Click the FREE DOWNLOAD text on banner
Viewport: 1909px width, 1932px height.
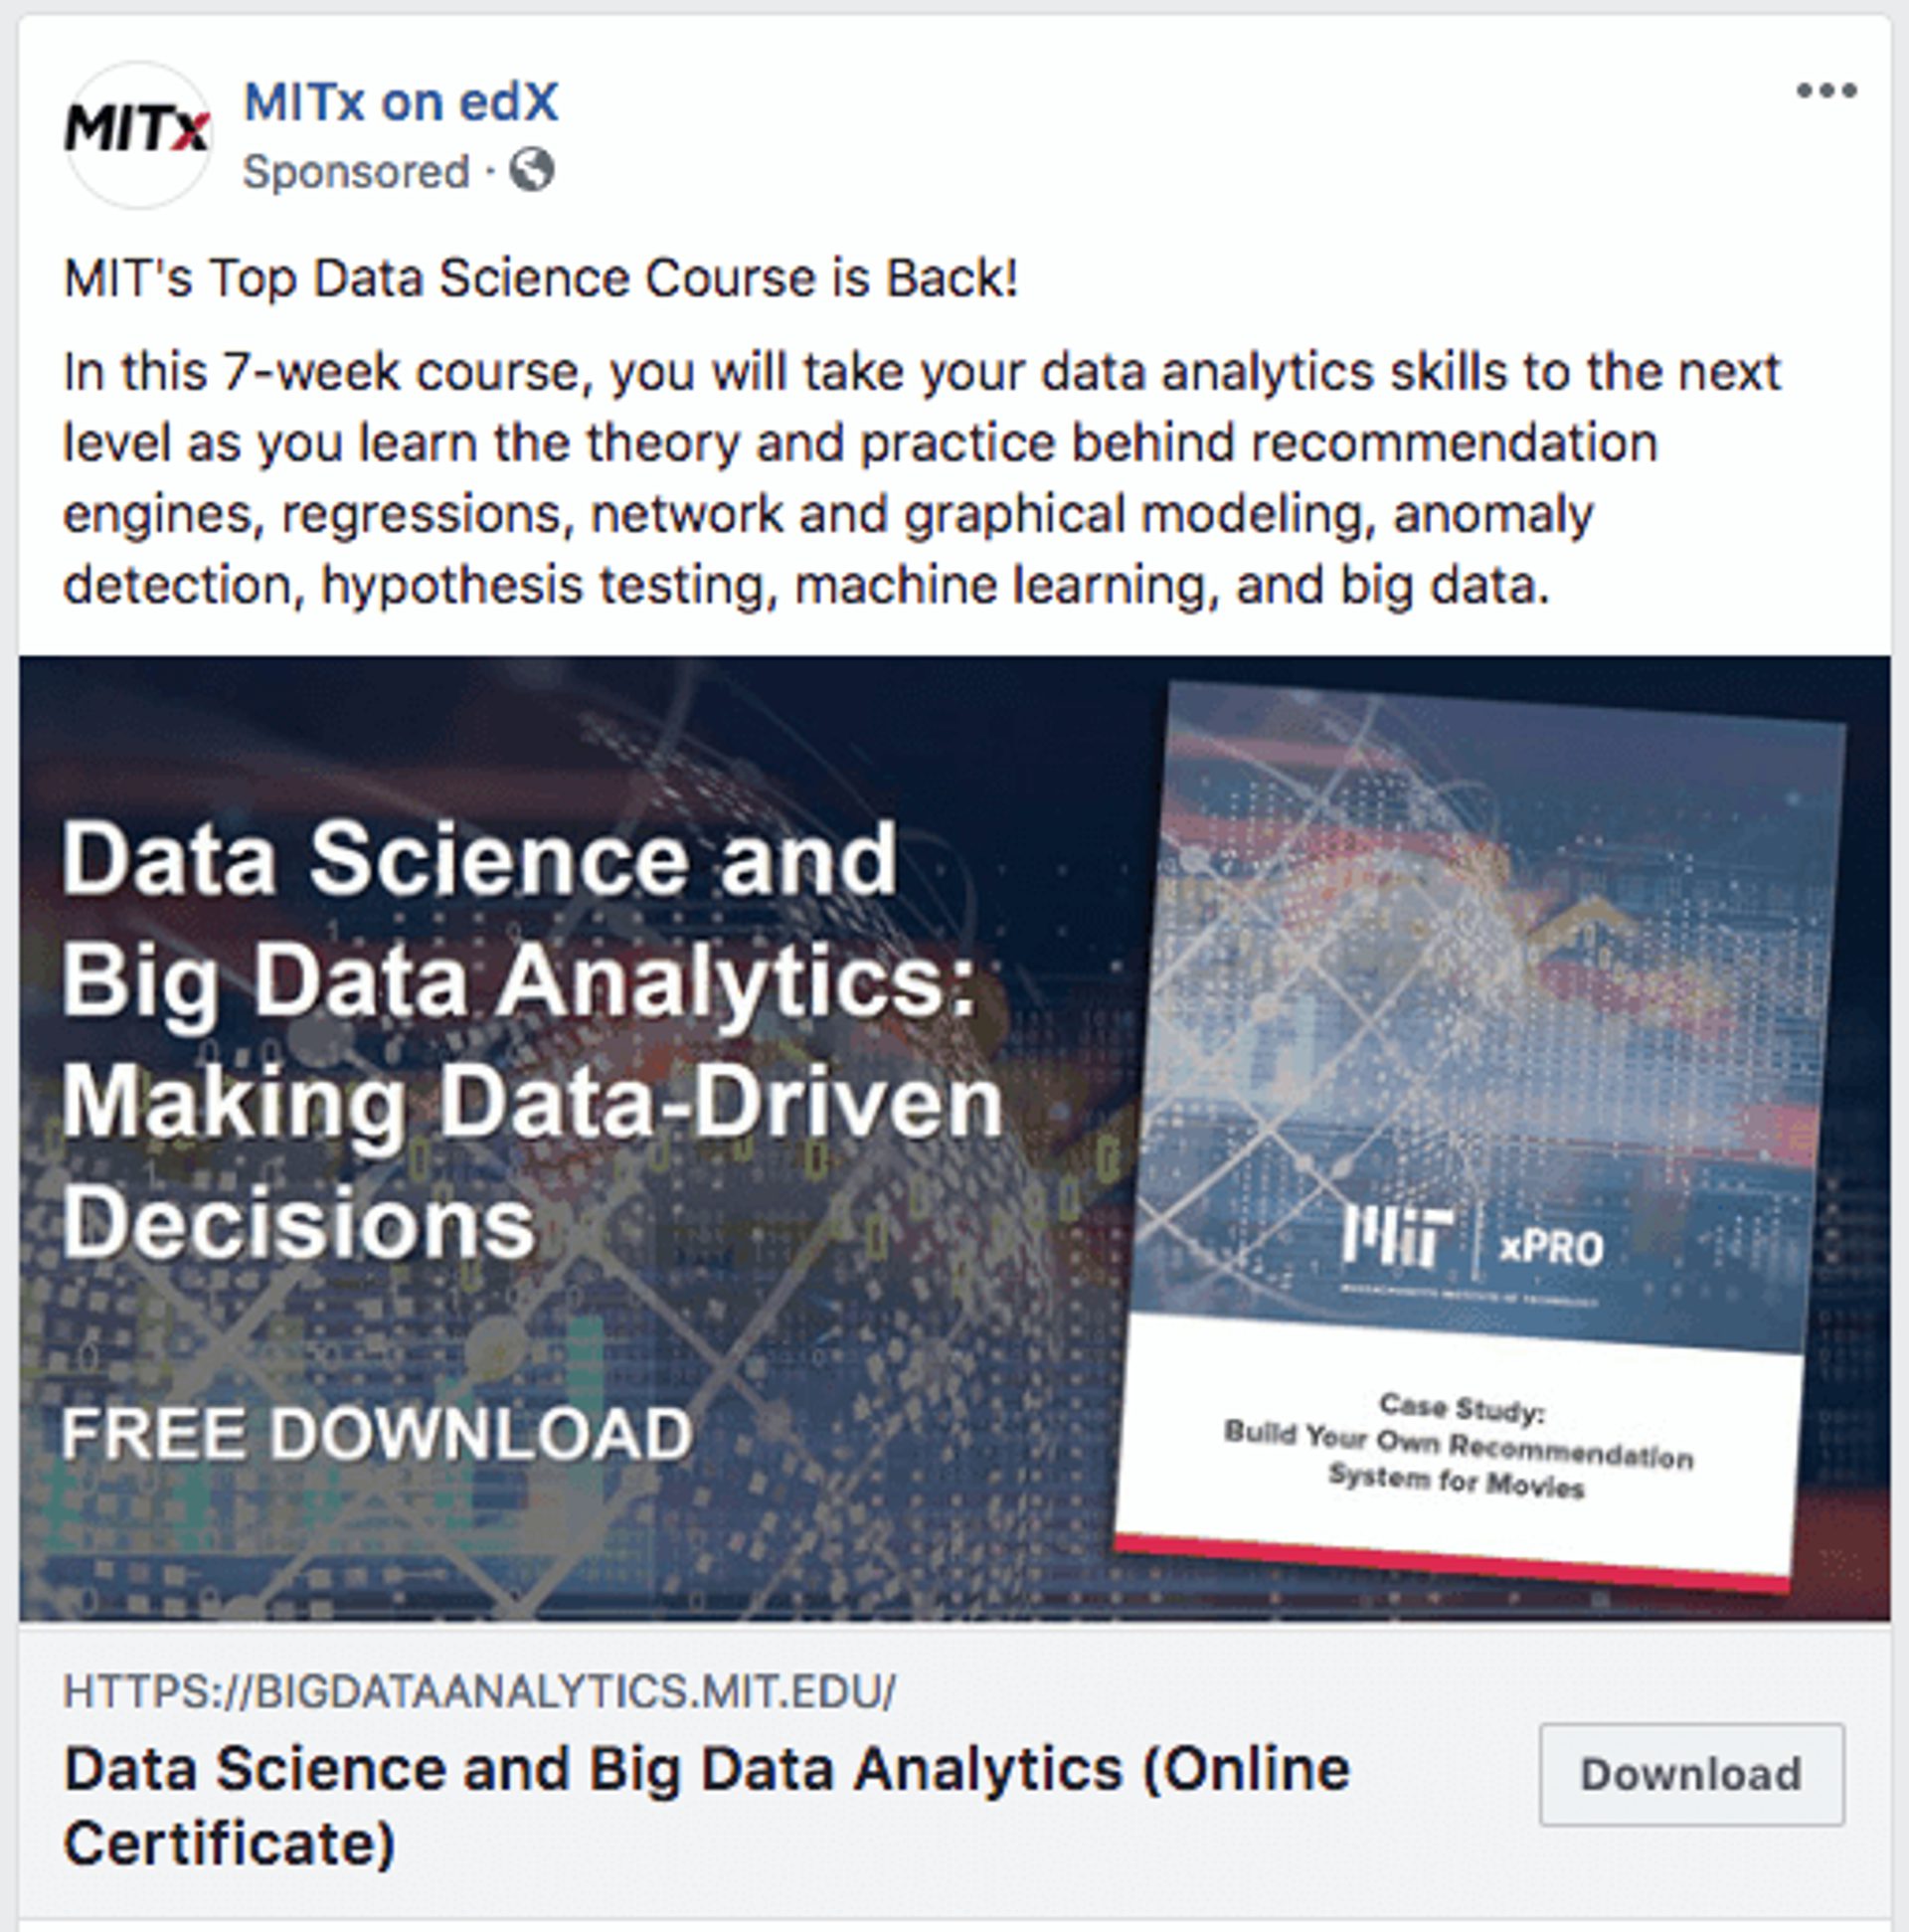click(x=377, y=1433)
